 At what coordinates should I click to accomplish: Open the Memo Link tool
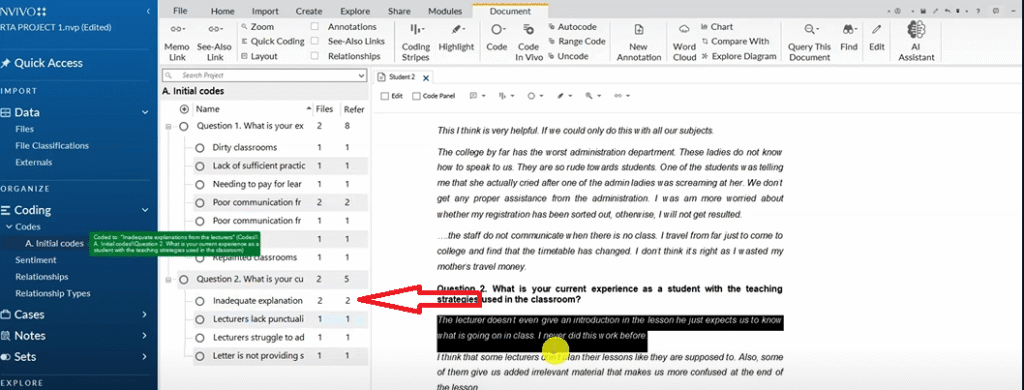[177, 43]
